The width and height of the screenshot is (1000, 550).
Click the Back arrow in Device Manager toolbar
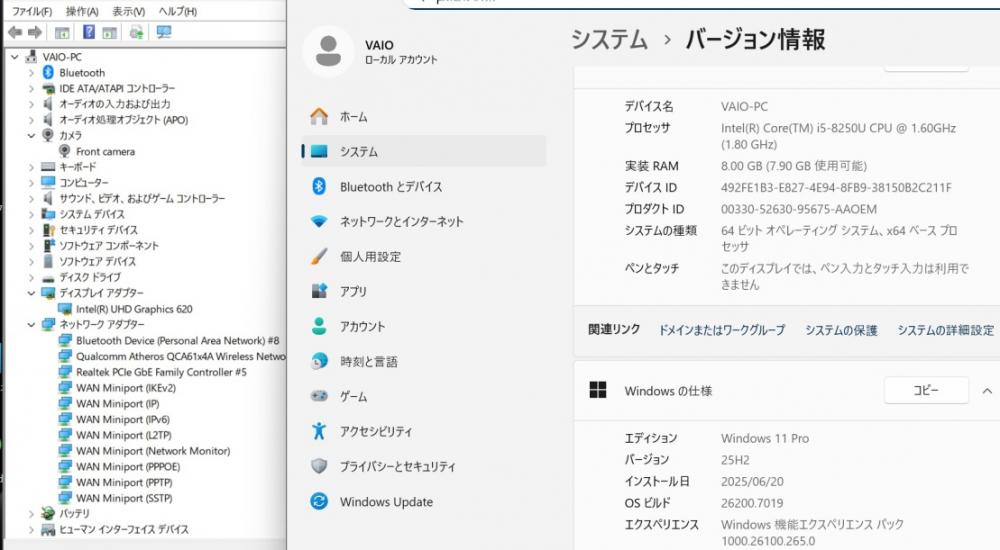pyautogui.click(x=15, y=32)
